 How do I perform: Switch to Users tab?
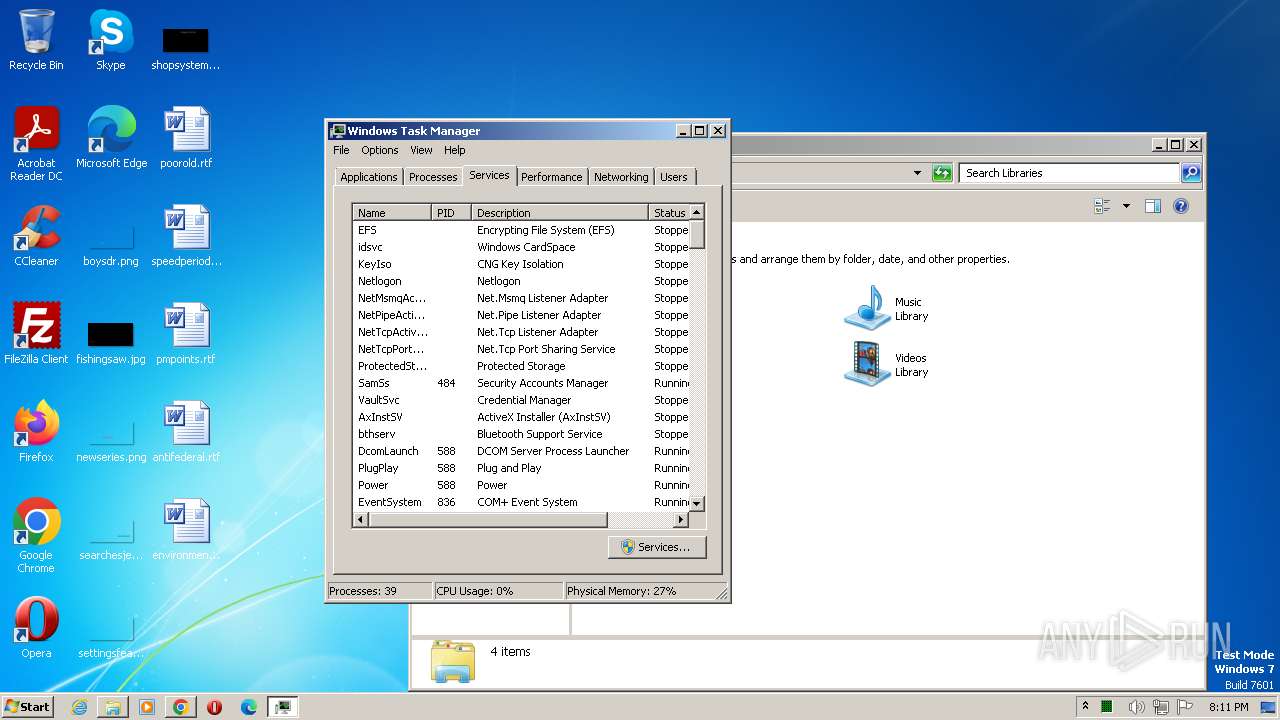coord(674,177)
